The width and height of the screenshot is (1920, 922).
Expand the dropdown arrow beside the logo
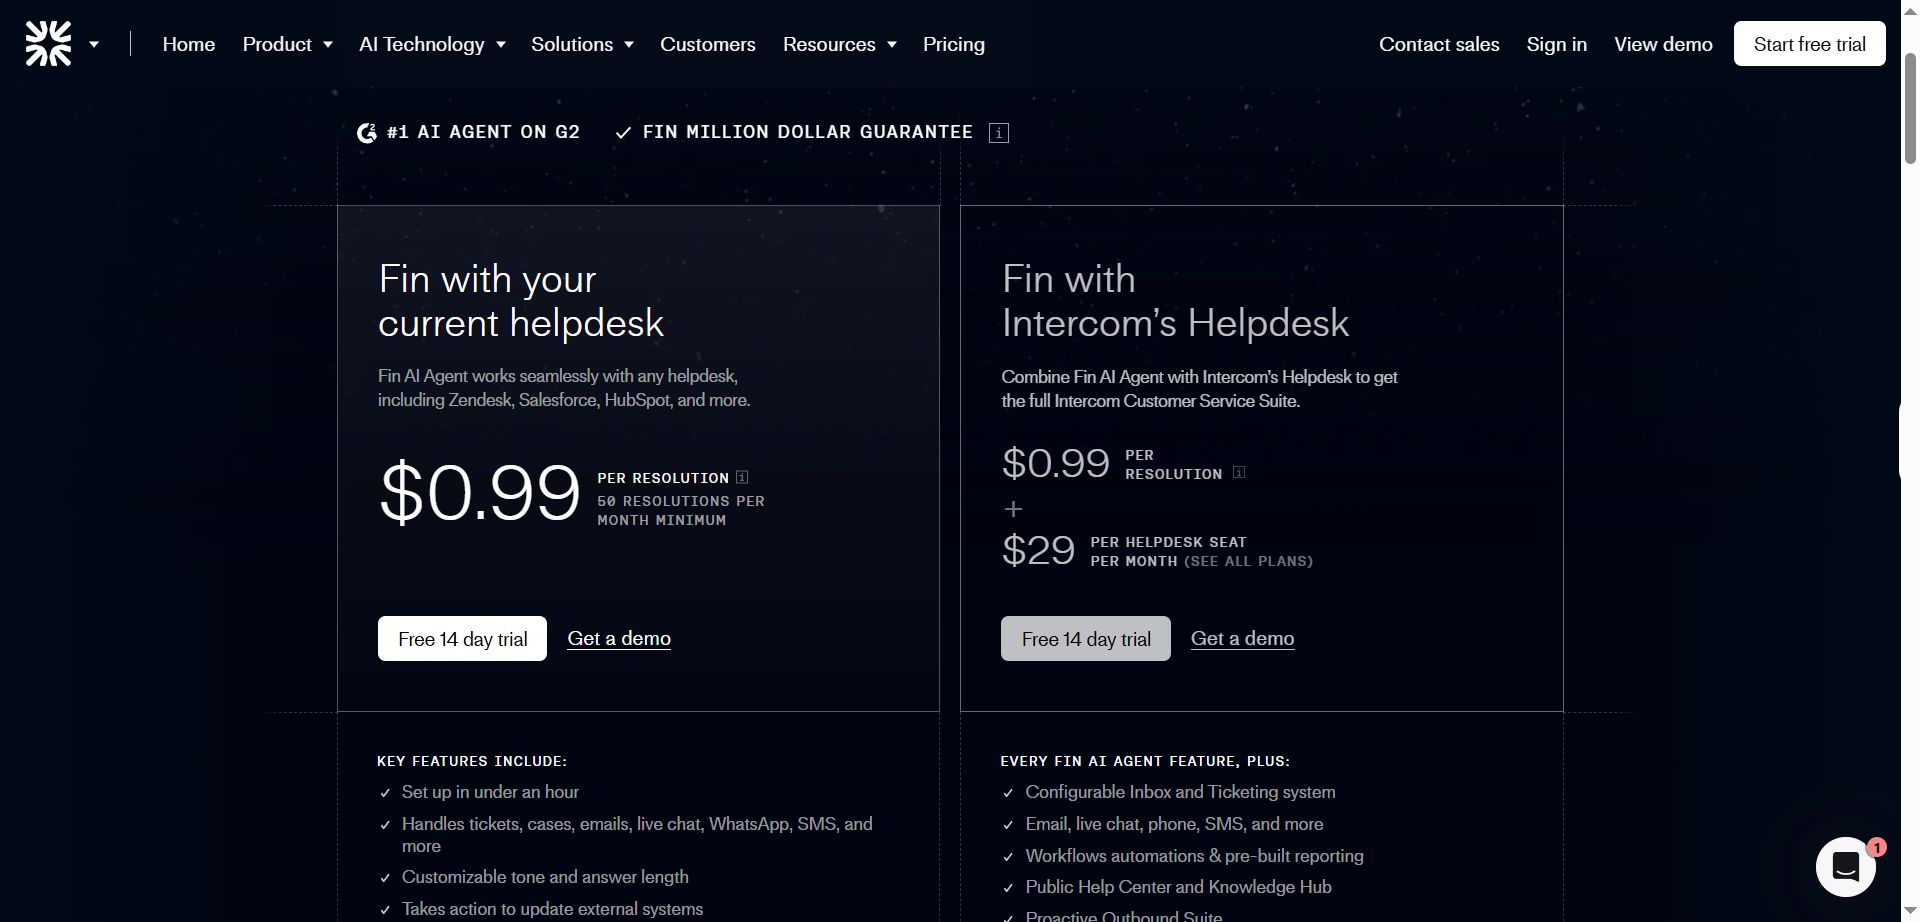click(x=94, y=44)
